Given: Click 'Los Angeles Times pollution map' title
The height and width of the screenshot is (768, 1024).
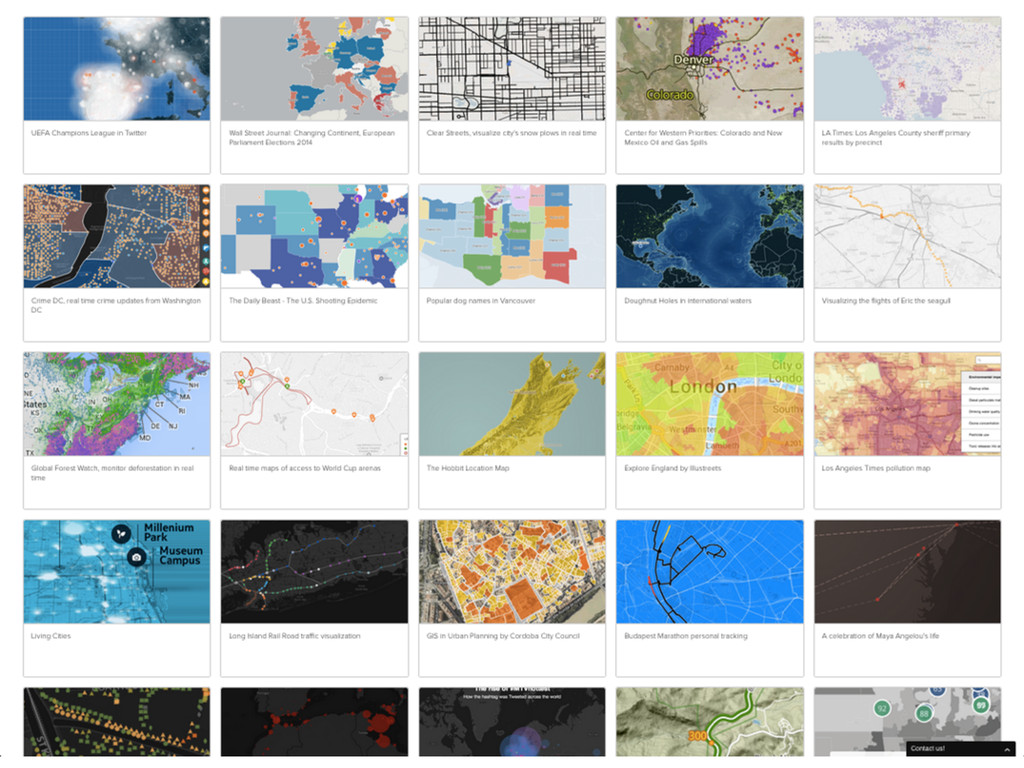Looking at the screenshot, I should click(876, 468).
